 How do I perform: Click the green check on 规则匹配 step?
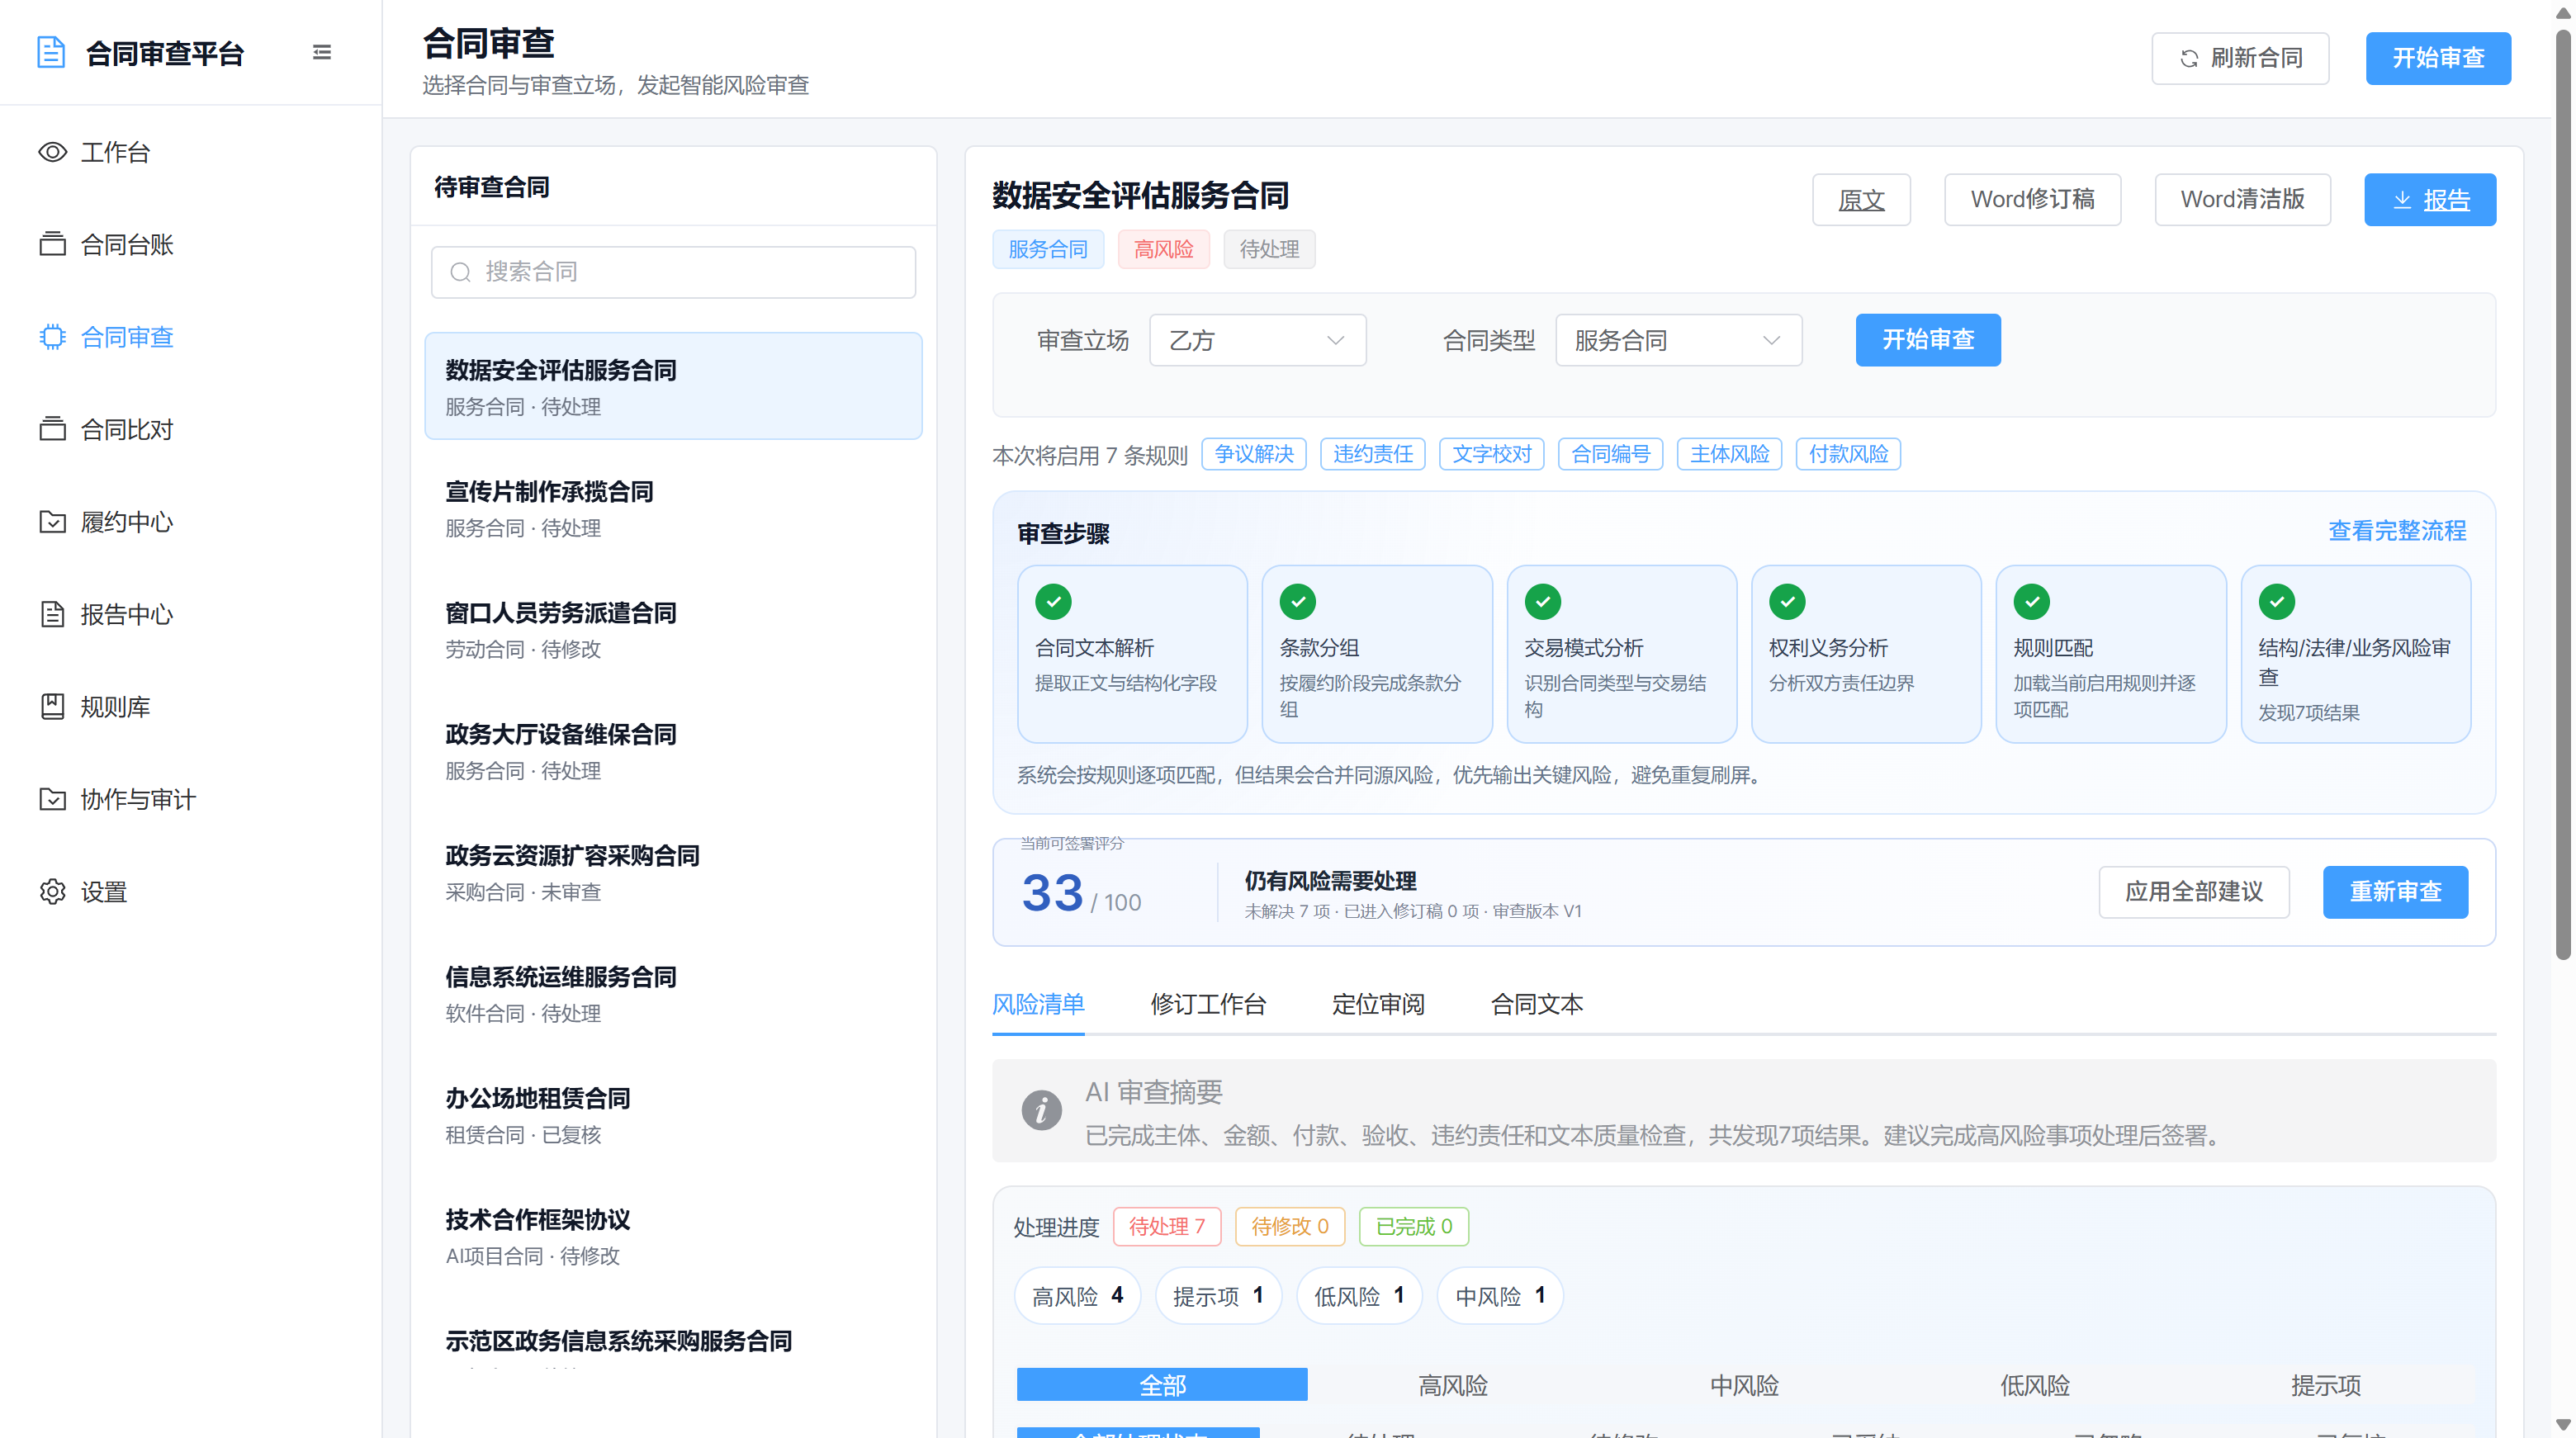[x=2032, y=602]
